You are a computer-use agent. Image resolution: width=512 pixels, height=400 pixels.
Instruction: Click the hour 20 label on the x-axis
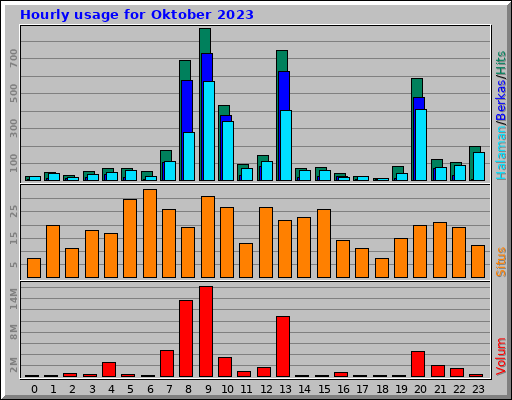[420, 389]
